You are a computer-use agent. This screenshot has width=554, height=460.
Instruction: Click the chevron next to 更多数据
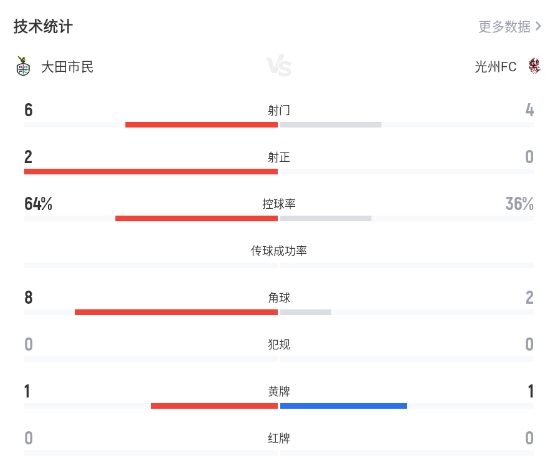538,26
